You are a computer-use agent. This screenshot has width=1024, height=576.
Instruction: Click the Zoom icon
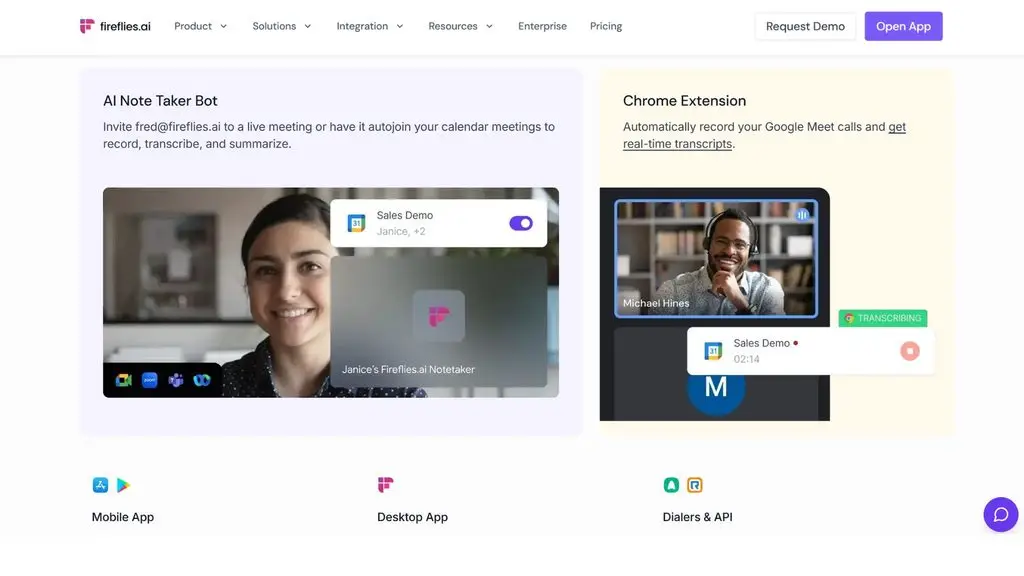[150, 380]
